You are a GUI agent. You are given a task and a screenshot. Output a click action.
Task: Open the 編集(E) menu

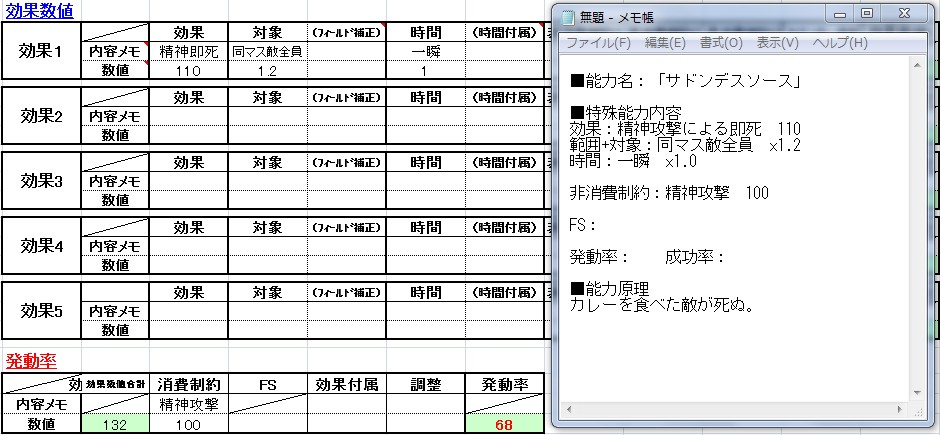(665, 43)
